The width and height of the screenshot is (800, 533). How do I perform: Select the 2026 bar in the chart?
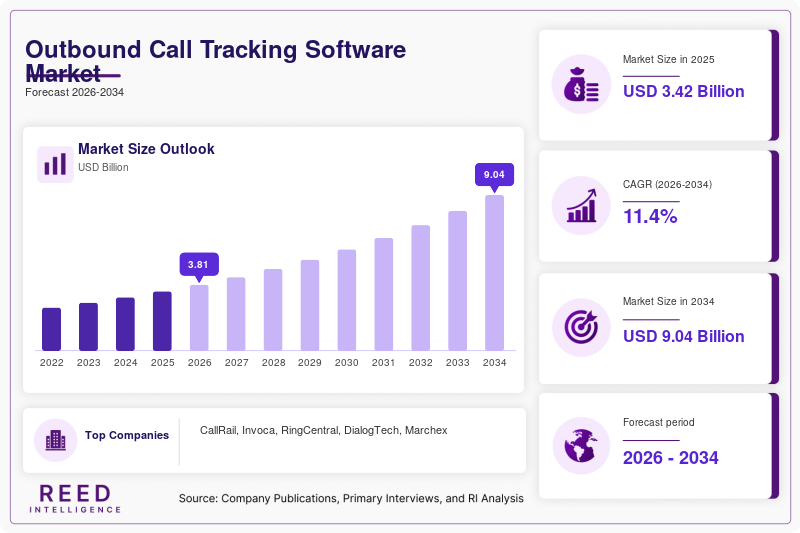(x=199, y=318)
